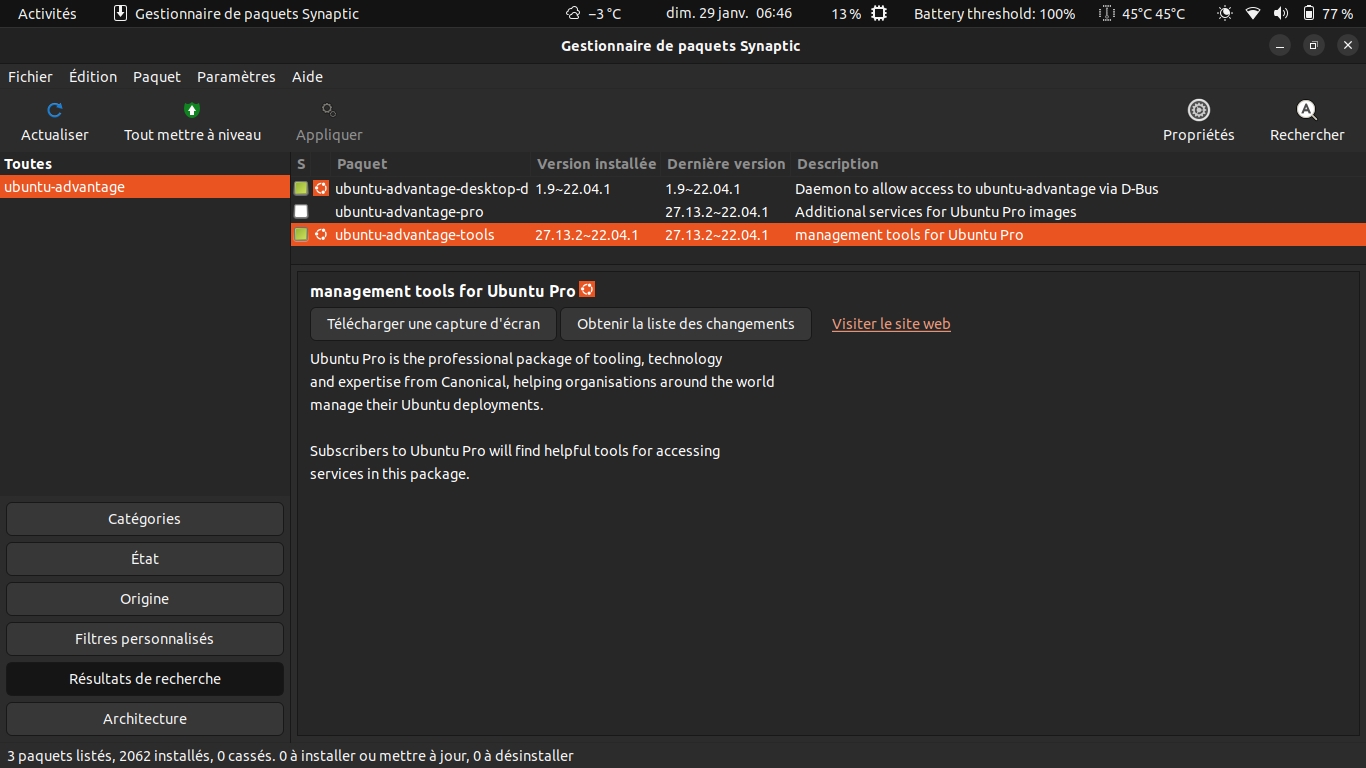Select the État filter button
This screenshot has height=768, width=1366.
coord(145,559)
